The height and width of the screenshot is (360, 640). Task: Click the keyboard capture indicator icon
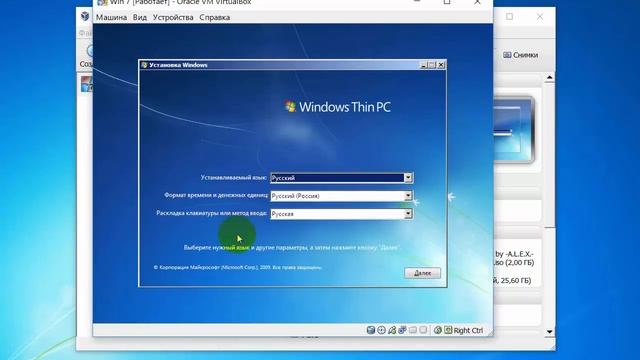(448, 330)
